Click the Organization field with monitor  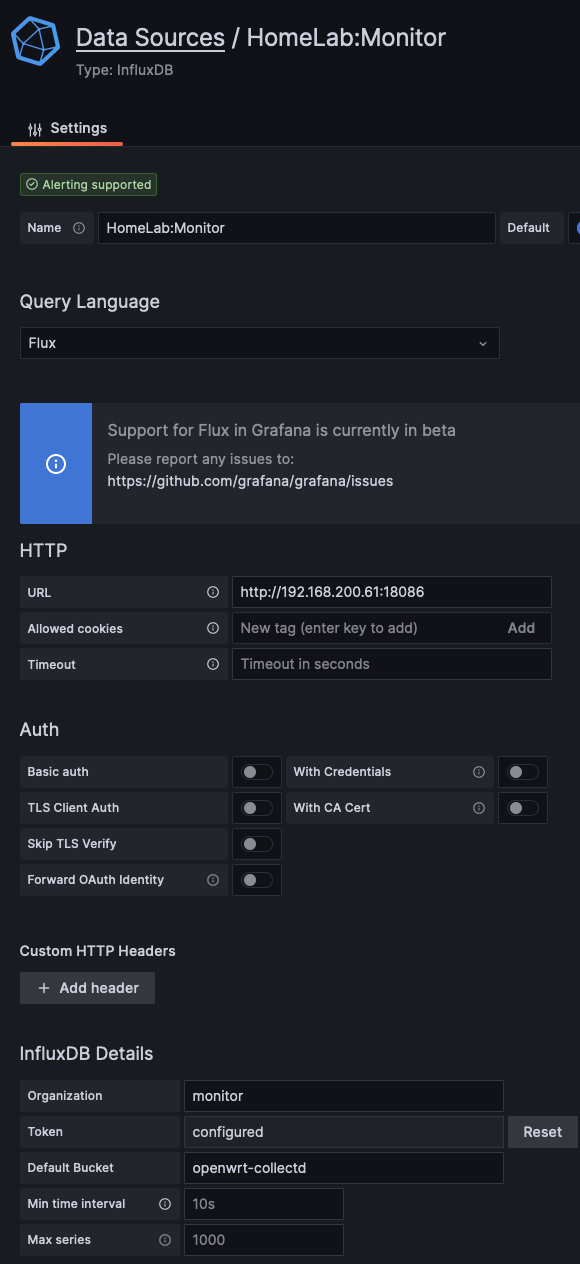pos(344,1096)
